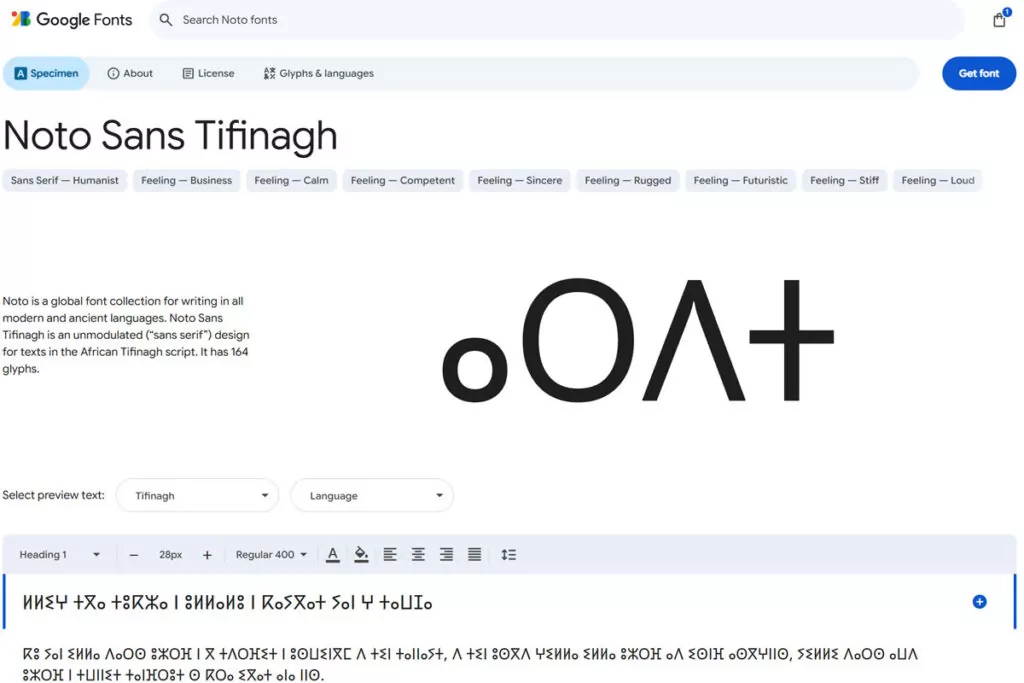The height and width of the screenshot is (683, 1024).
Task: Increase font size with plus button
Action: pos(207,555)
